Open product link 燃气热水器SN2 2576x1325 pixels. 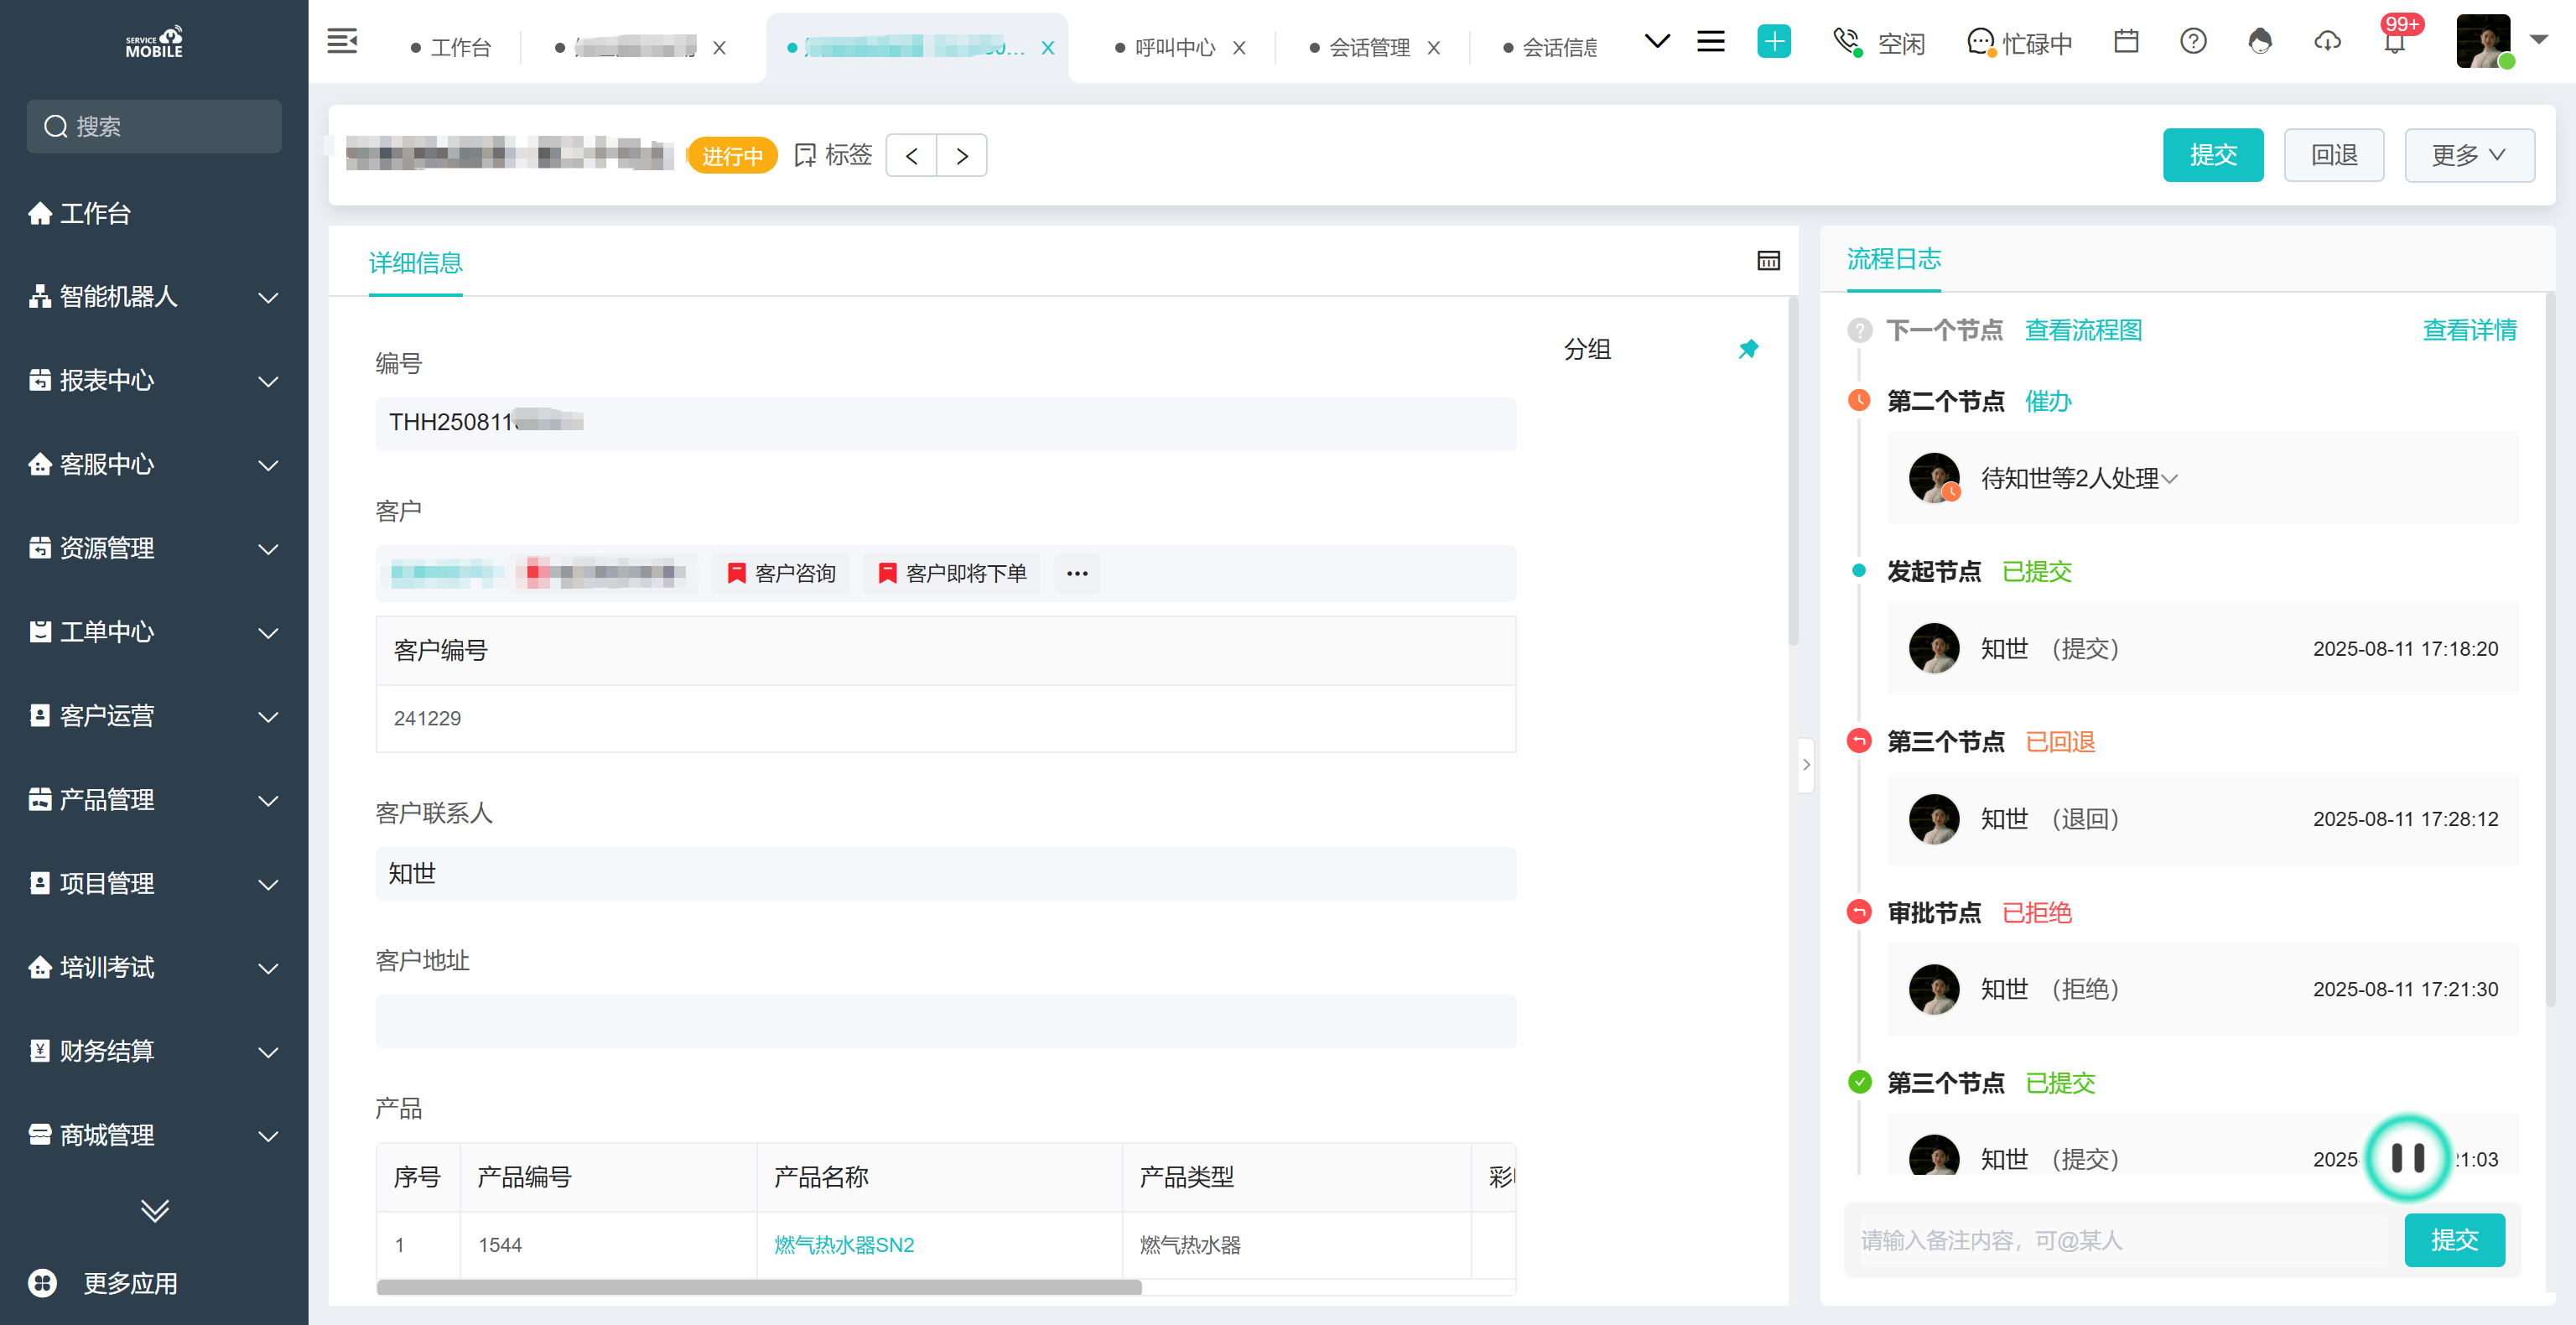click(x=844, y=1245)
